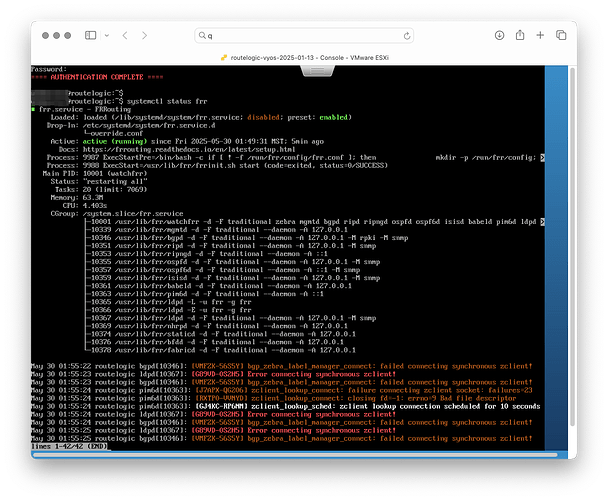The width and height of the screenshot is (608, 500).
Task: Click the white zclient_lookup_sched log line
Action: tap(285, 407)
